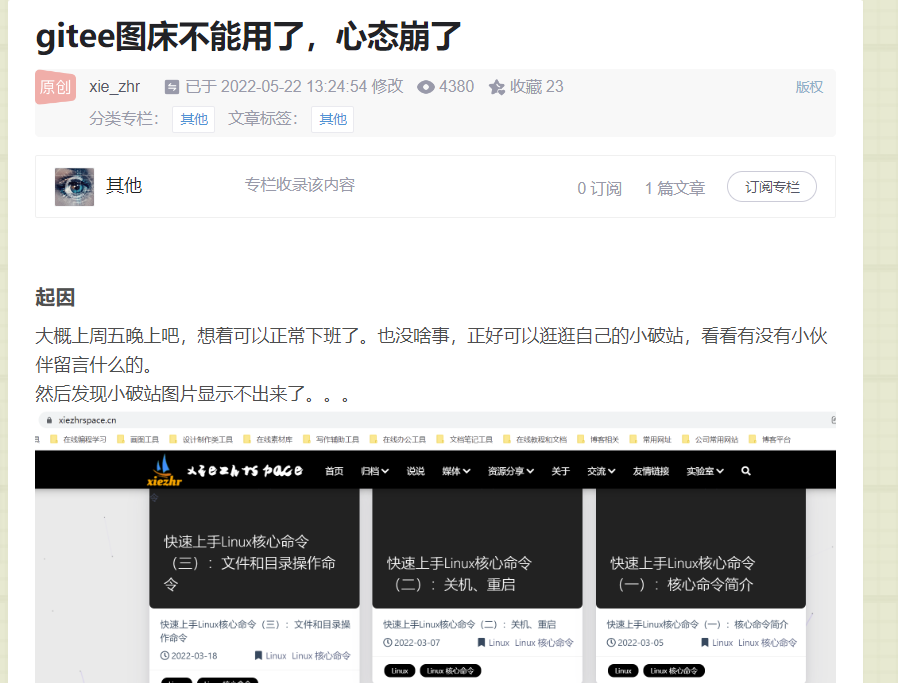Click the bookmark icon after date 2022-03-18

pos(258,656)
